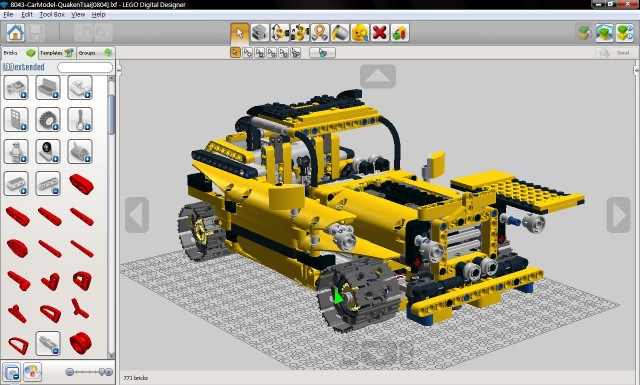
Task: Choose the Clone brick tool
Action: (x=260, y=33)
